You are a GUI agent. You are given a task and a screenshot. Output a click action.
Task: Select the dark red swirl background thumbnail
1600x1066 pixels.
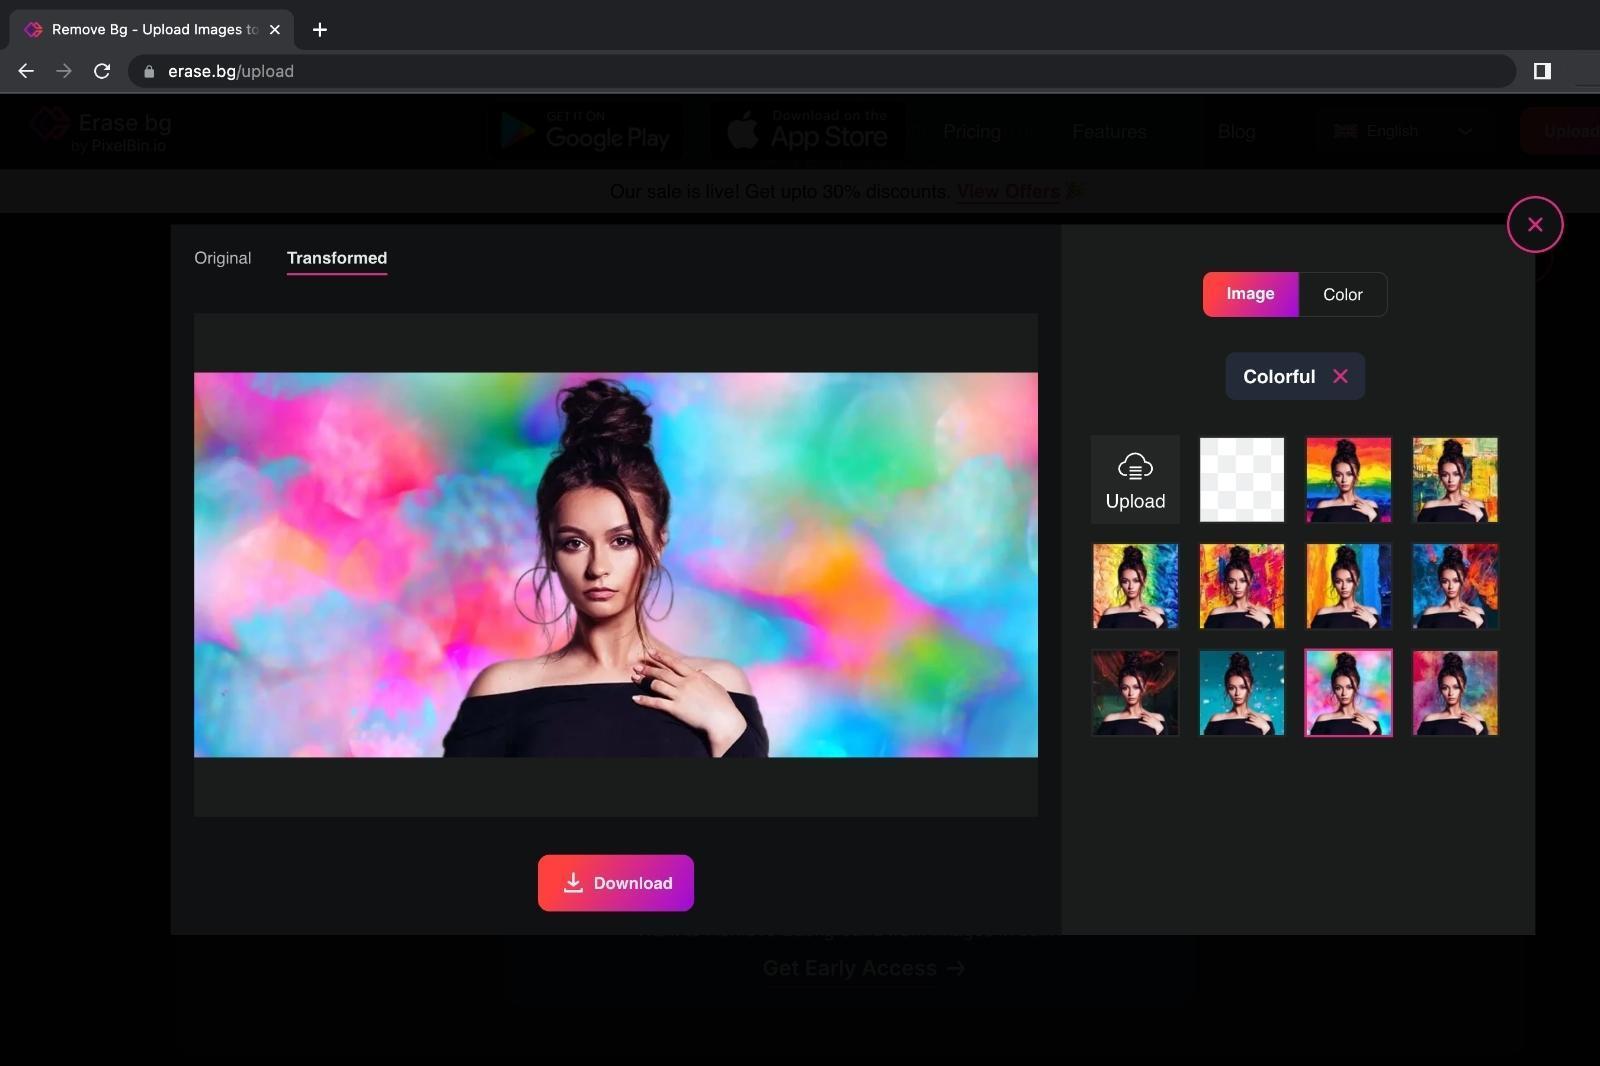[1135, 693]
